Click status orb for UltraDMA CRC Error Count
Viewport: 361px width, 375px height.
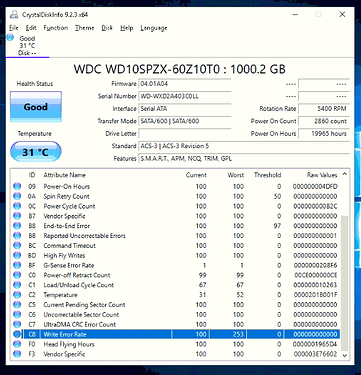click(x=17, y=324)
